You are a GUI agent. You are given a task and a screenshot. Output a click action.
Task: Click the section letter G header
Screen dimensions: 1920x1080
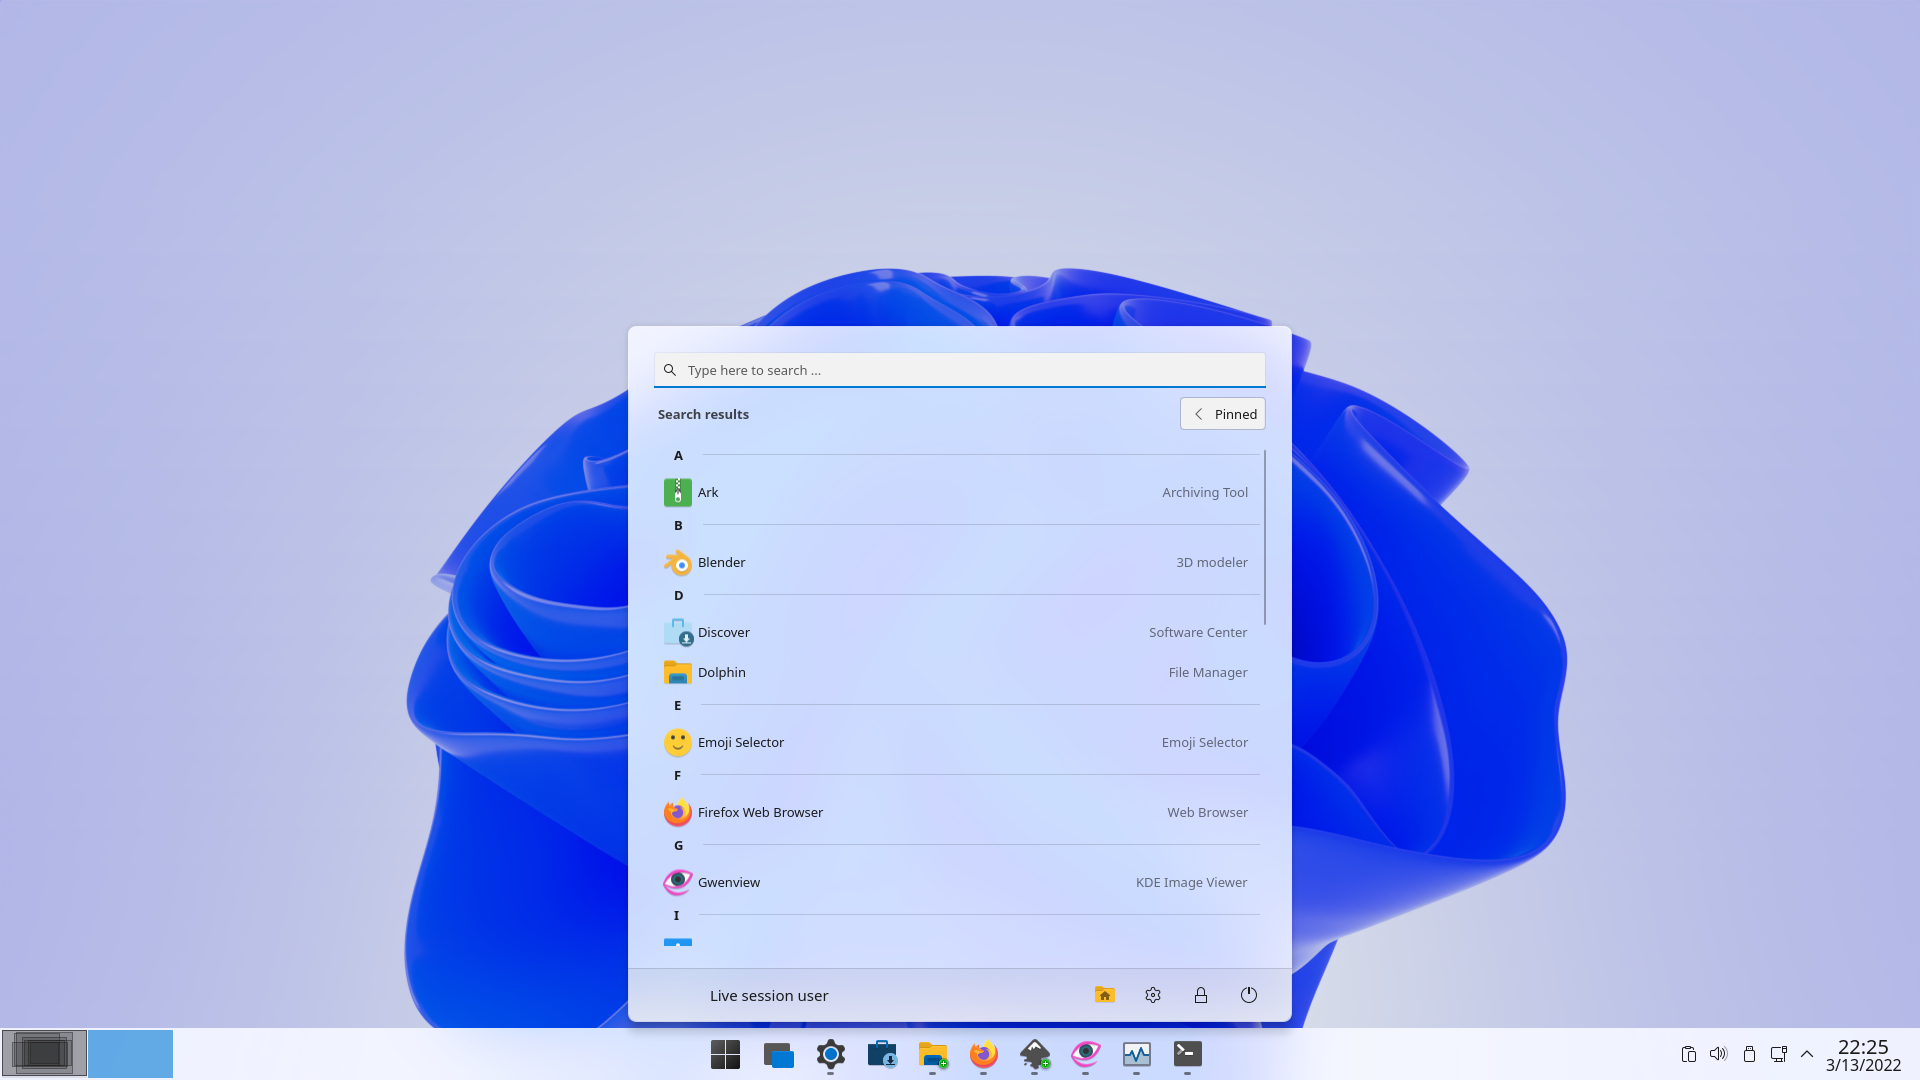[678, 846]
